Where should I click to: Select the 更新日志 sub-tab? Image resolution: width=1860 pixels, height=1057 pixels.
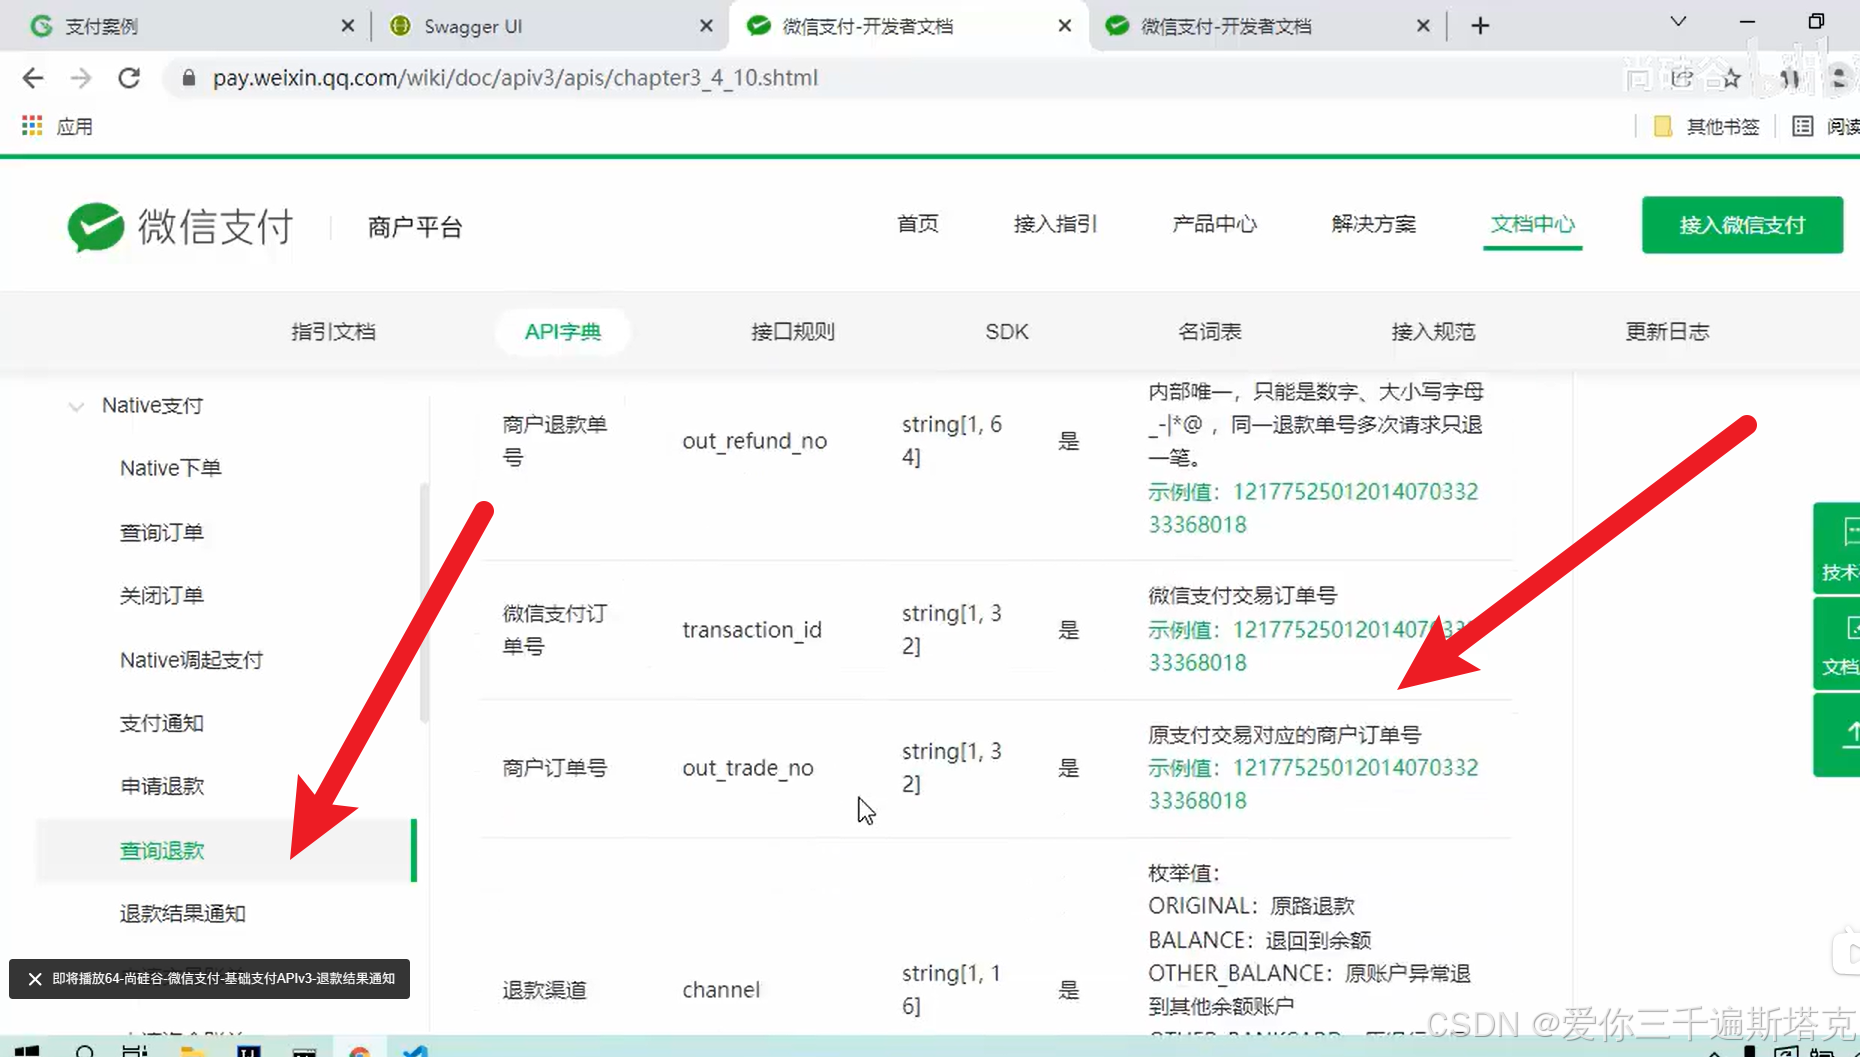pos(1667,332)
